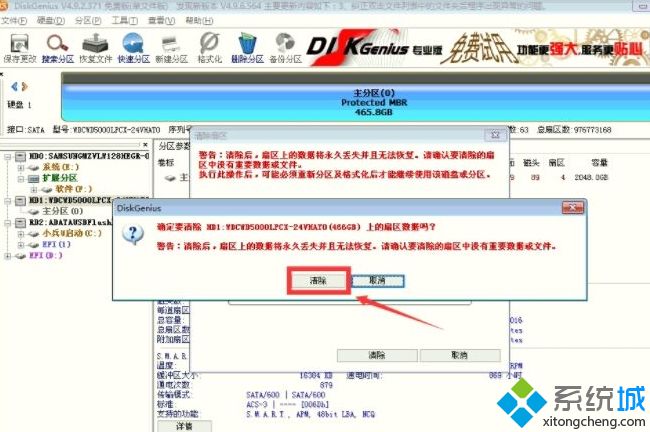The width and height of the screenshot is (650, 432).
Task: Open the 查看(V) menu
Action: point(161,20)
